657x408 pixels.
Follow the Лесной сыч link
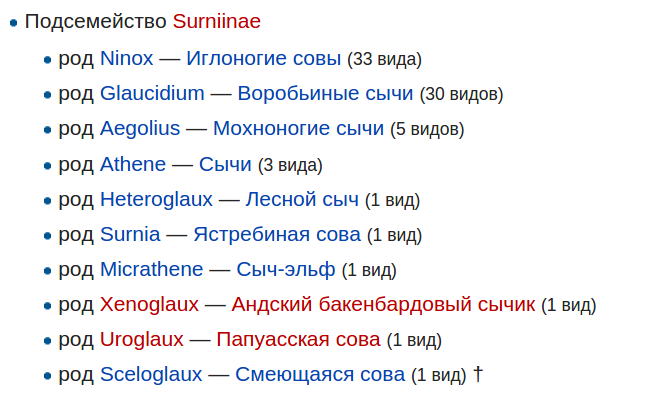pyautogui.click(x=302, y=199)
